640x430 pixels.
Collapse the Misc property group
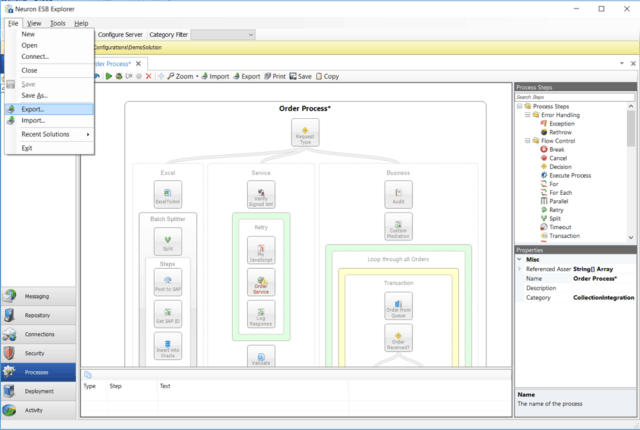[x=520, y=259]
